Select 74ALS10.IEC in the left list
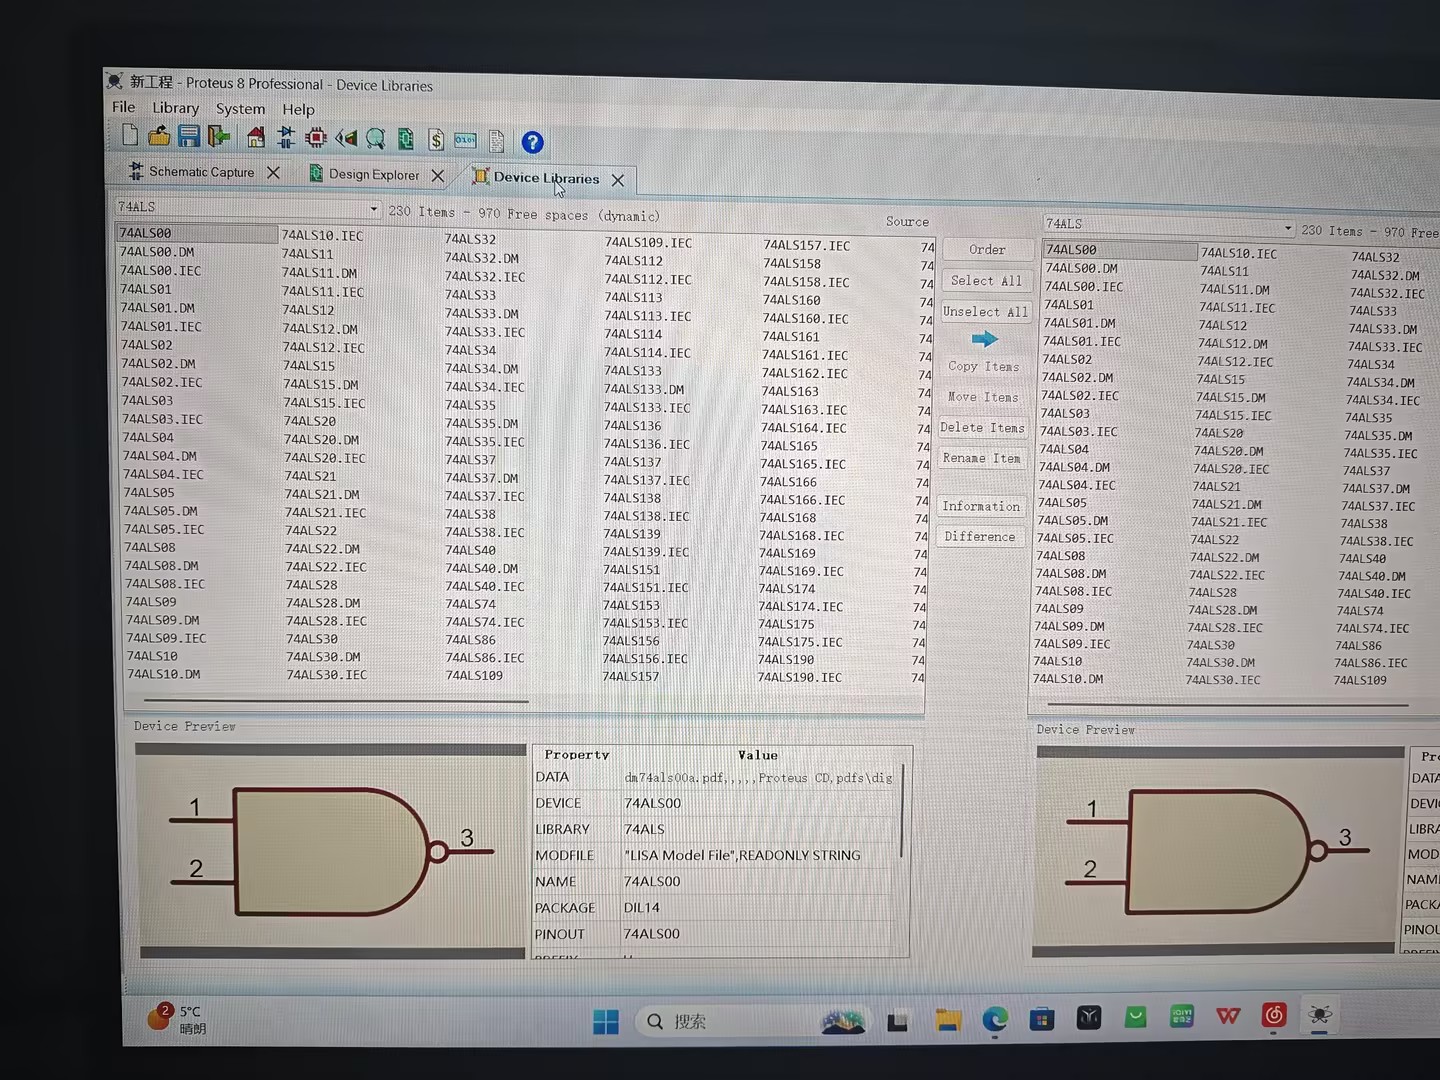This screenshot has height=1080, width=1440. click(x=322, y=236)
